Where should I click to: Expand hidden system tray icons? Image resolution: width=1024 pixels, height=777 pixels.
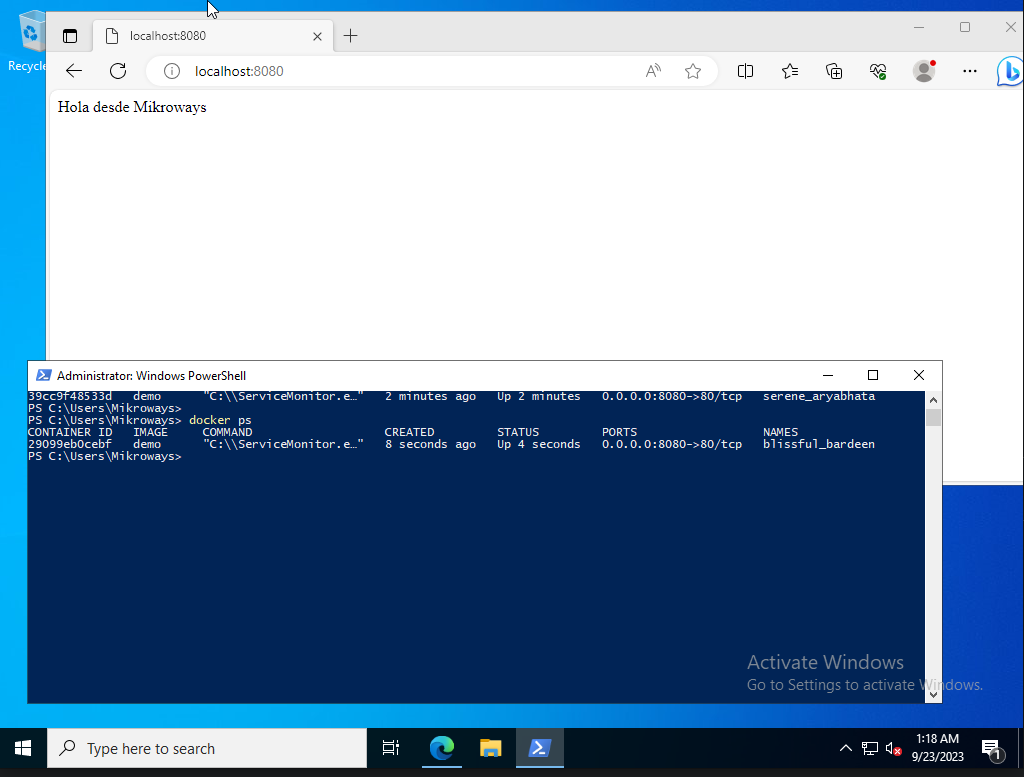click(x=846, y=748)
